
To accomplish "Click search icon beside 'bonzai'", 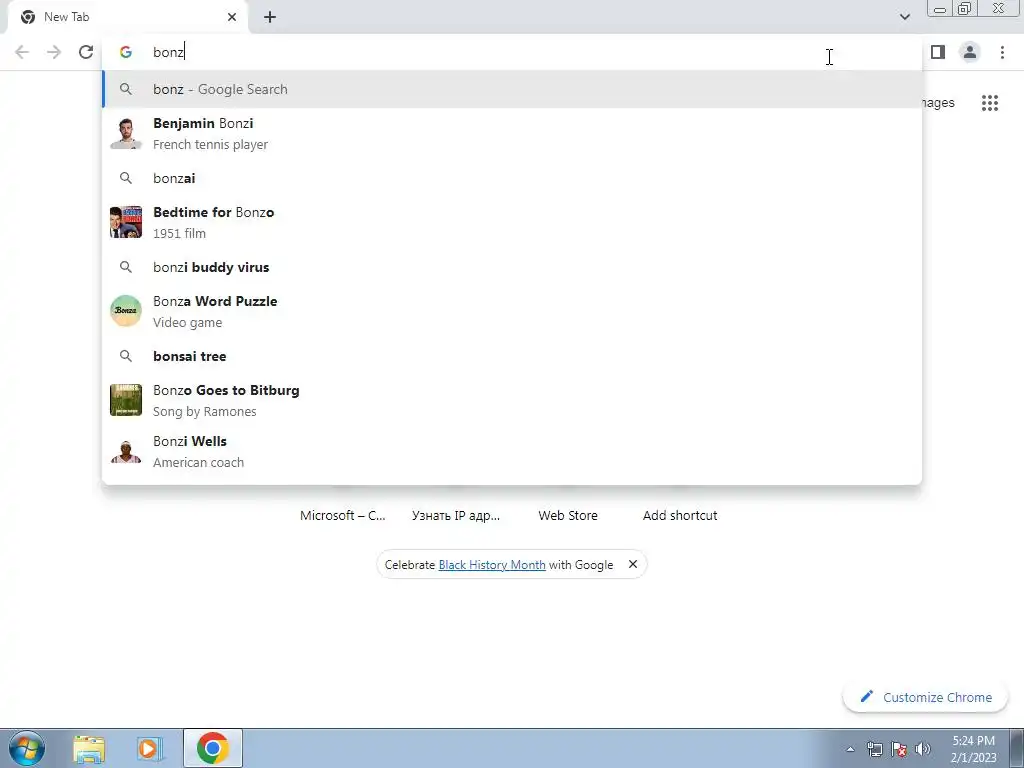I will point(125,178).
